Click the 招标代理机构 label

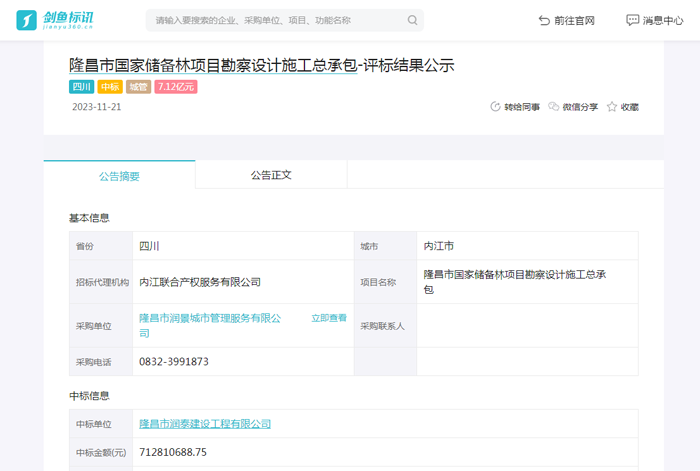coord(102,282)
